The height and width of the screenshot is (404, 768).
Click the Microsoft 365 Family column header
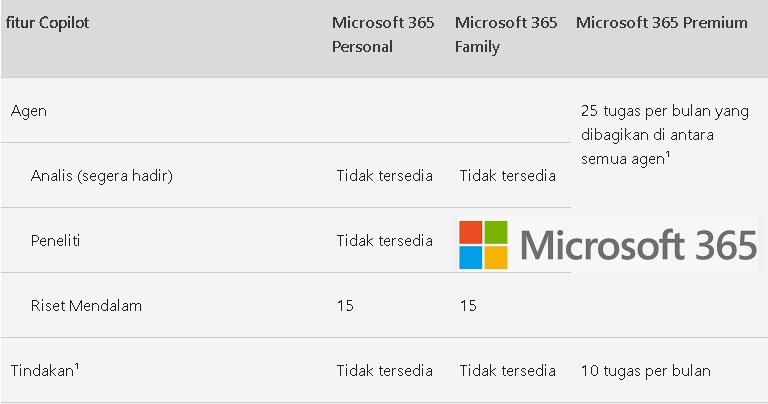504,34
